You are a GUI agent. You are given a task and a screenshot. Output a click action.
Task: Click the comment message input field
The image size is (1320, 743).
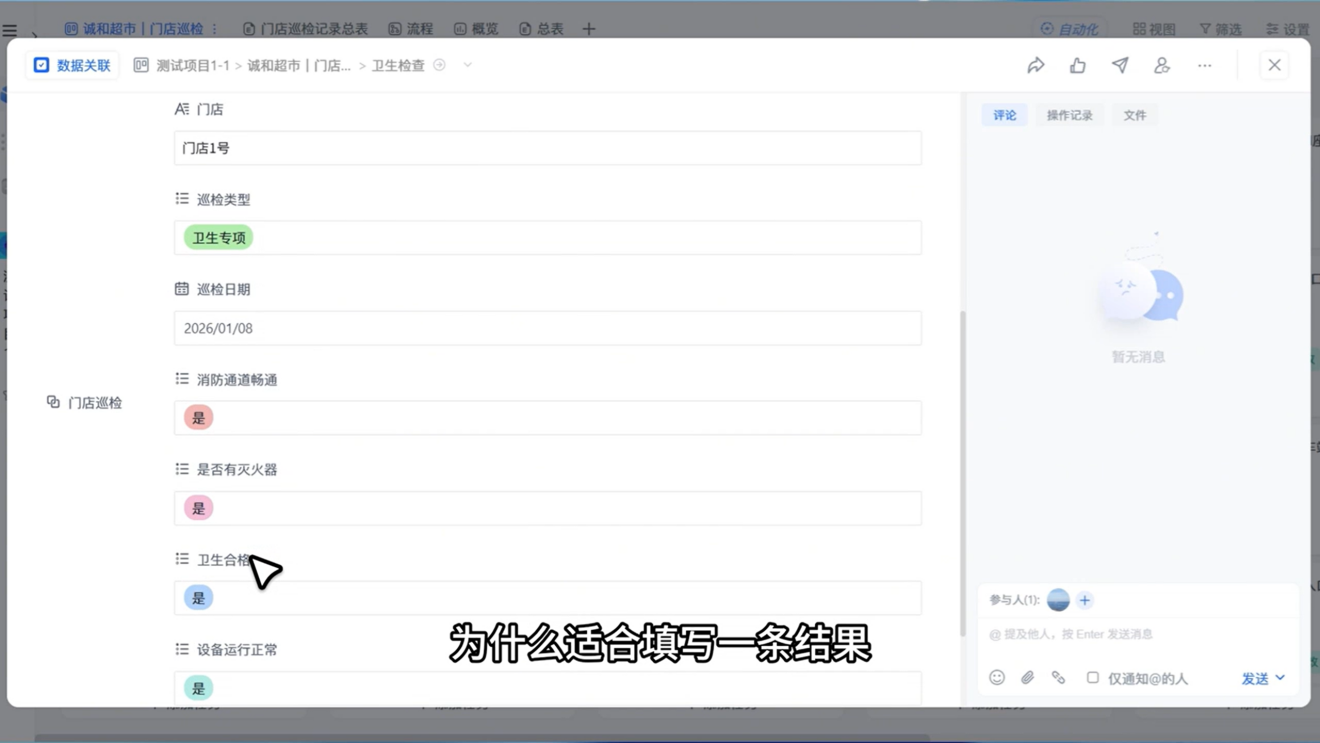click(1138, 634)
